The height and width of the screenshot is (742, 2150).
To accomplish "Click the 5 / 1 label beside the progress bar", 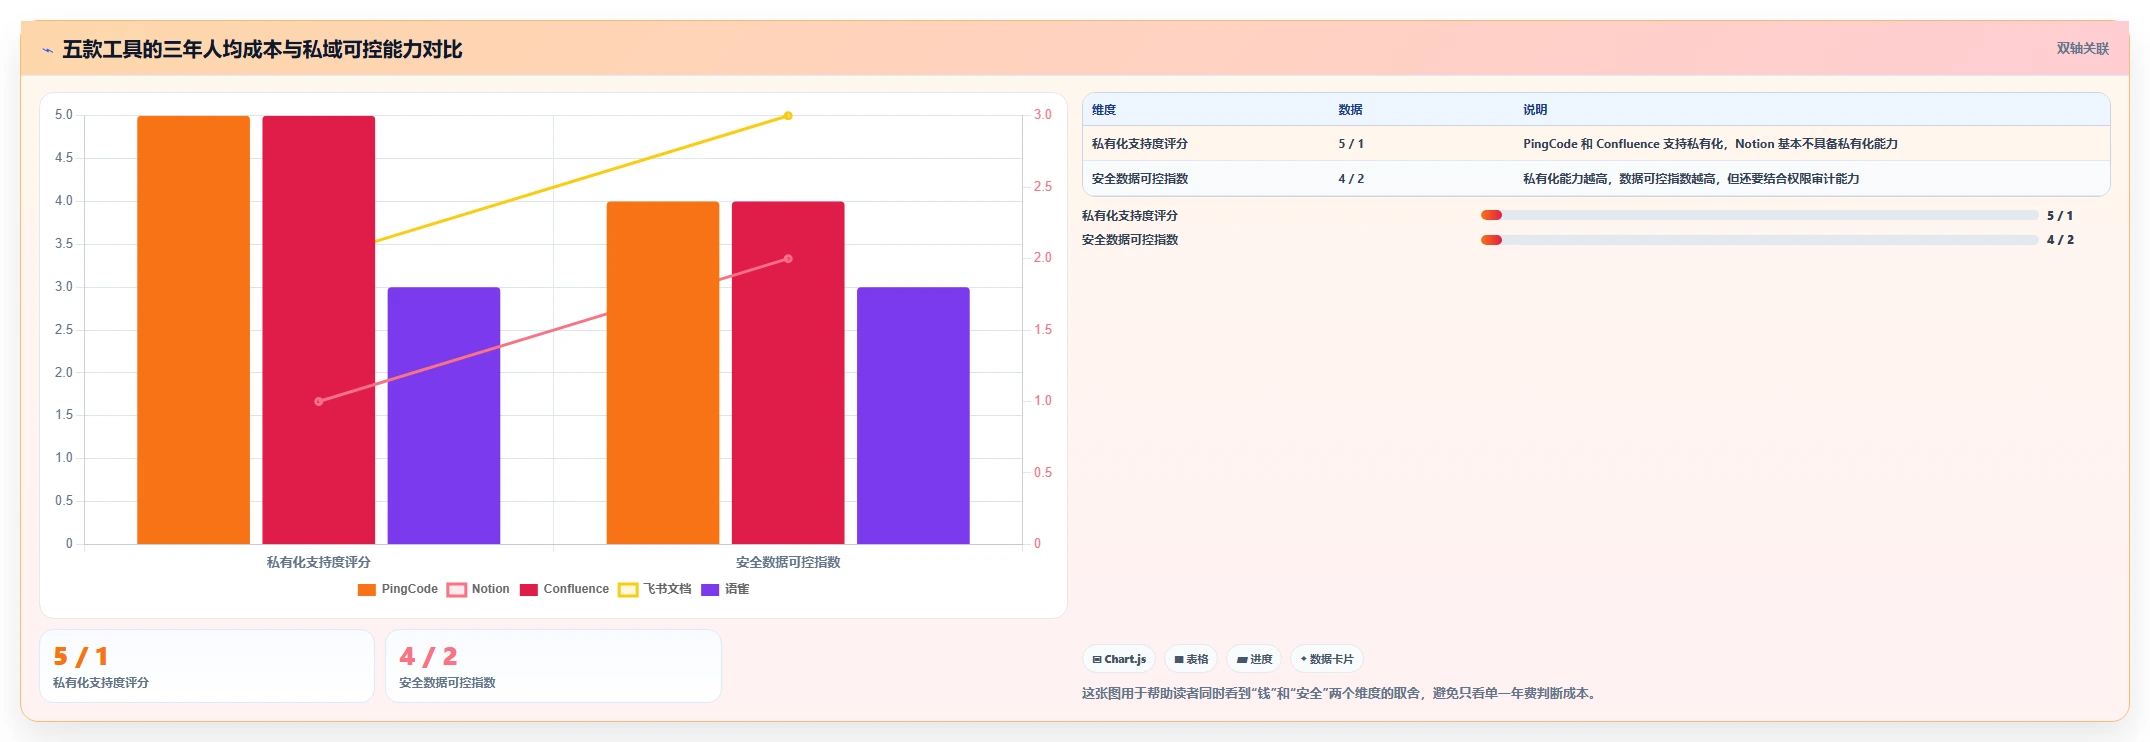I will click(2060, 216).
